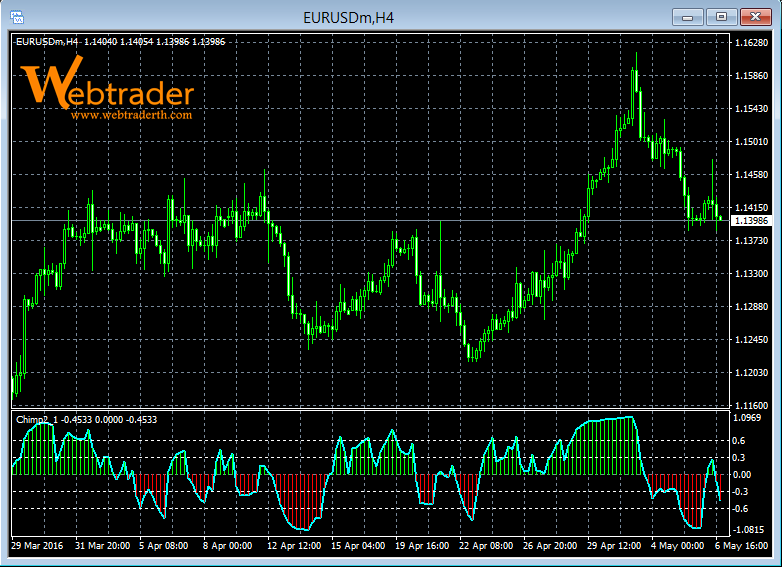The image size is (782, 567).
Task: Click the 1.0969 indicator scale value
Action: coord(747,417)
